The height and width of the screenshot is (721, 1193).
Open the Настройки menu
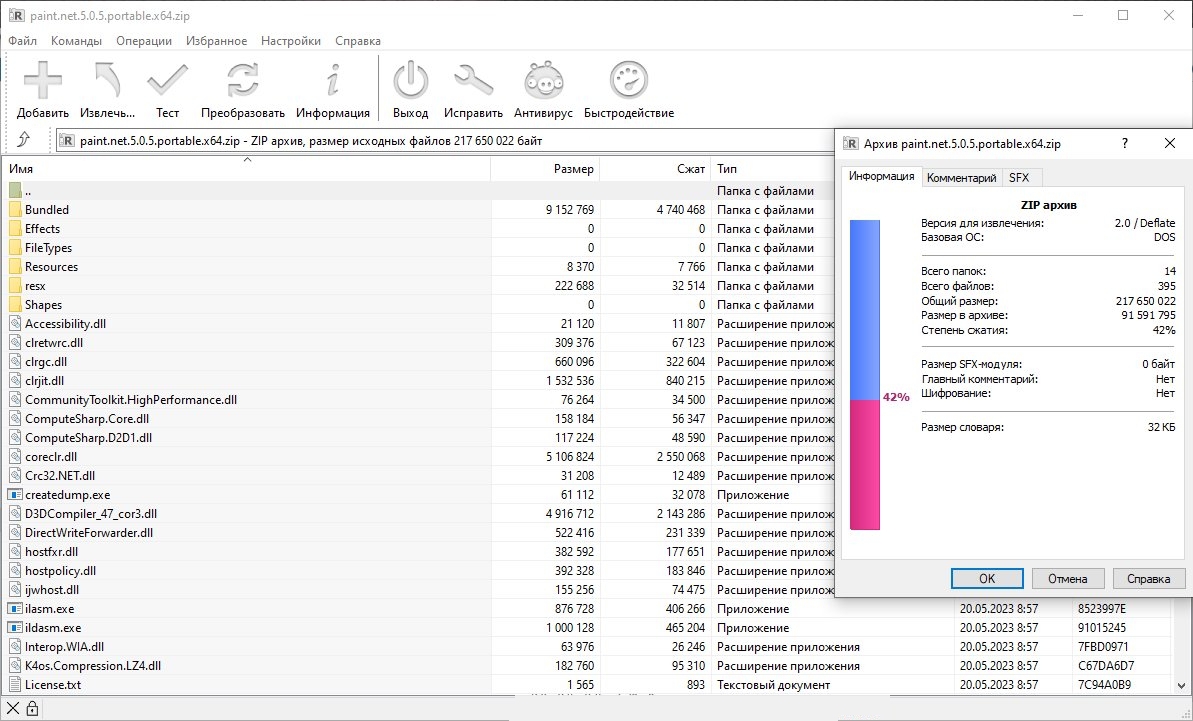pyautogui.click(x=291, y=41)
